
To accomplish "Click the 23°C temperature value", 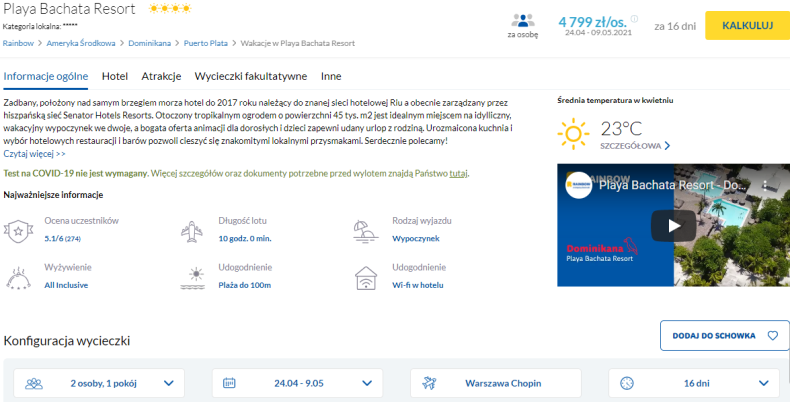I will click(621, 129).
